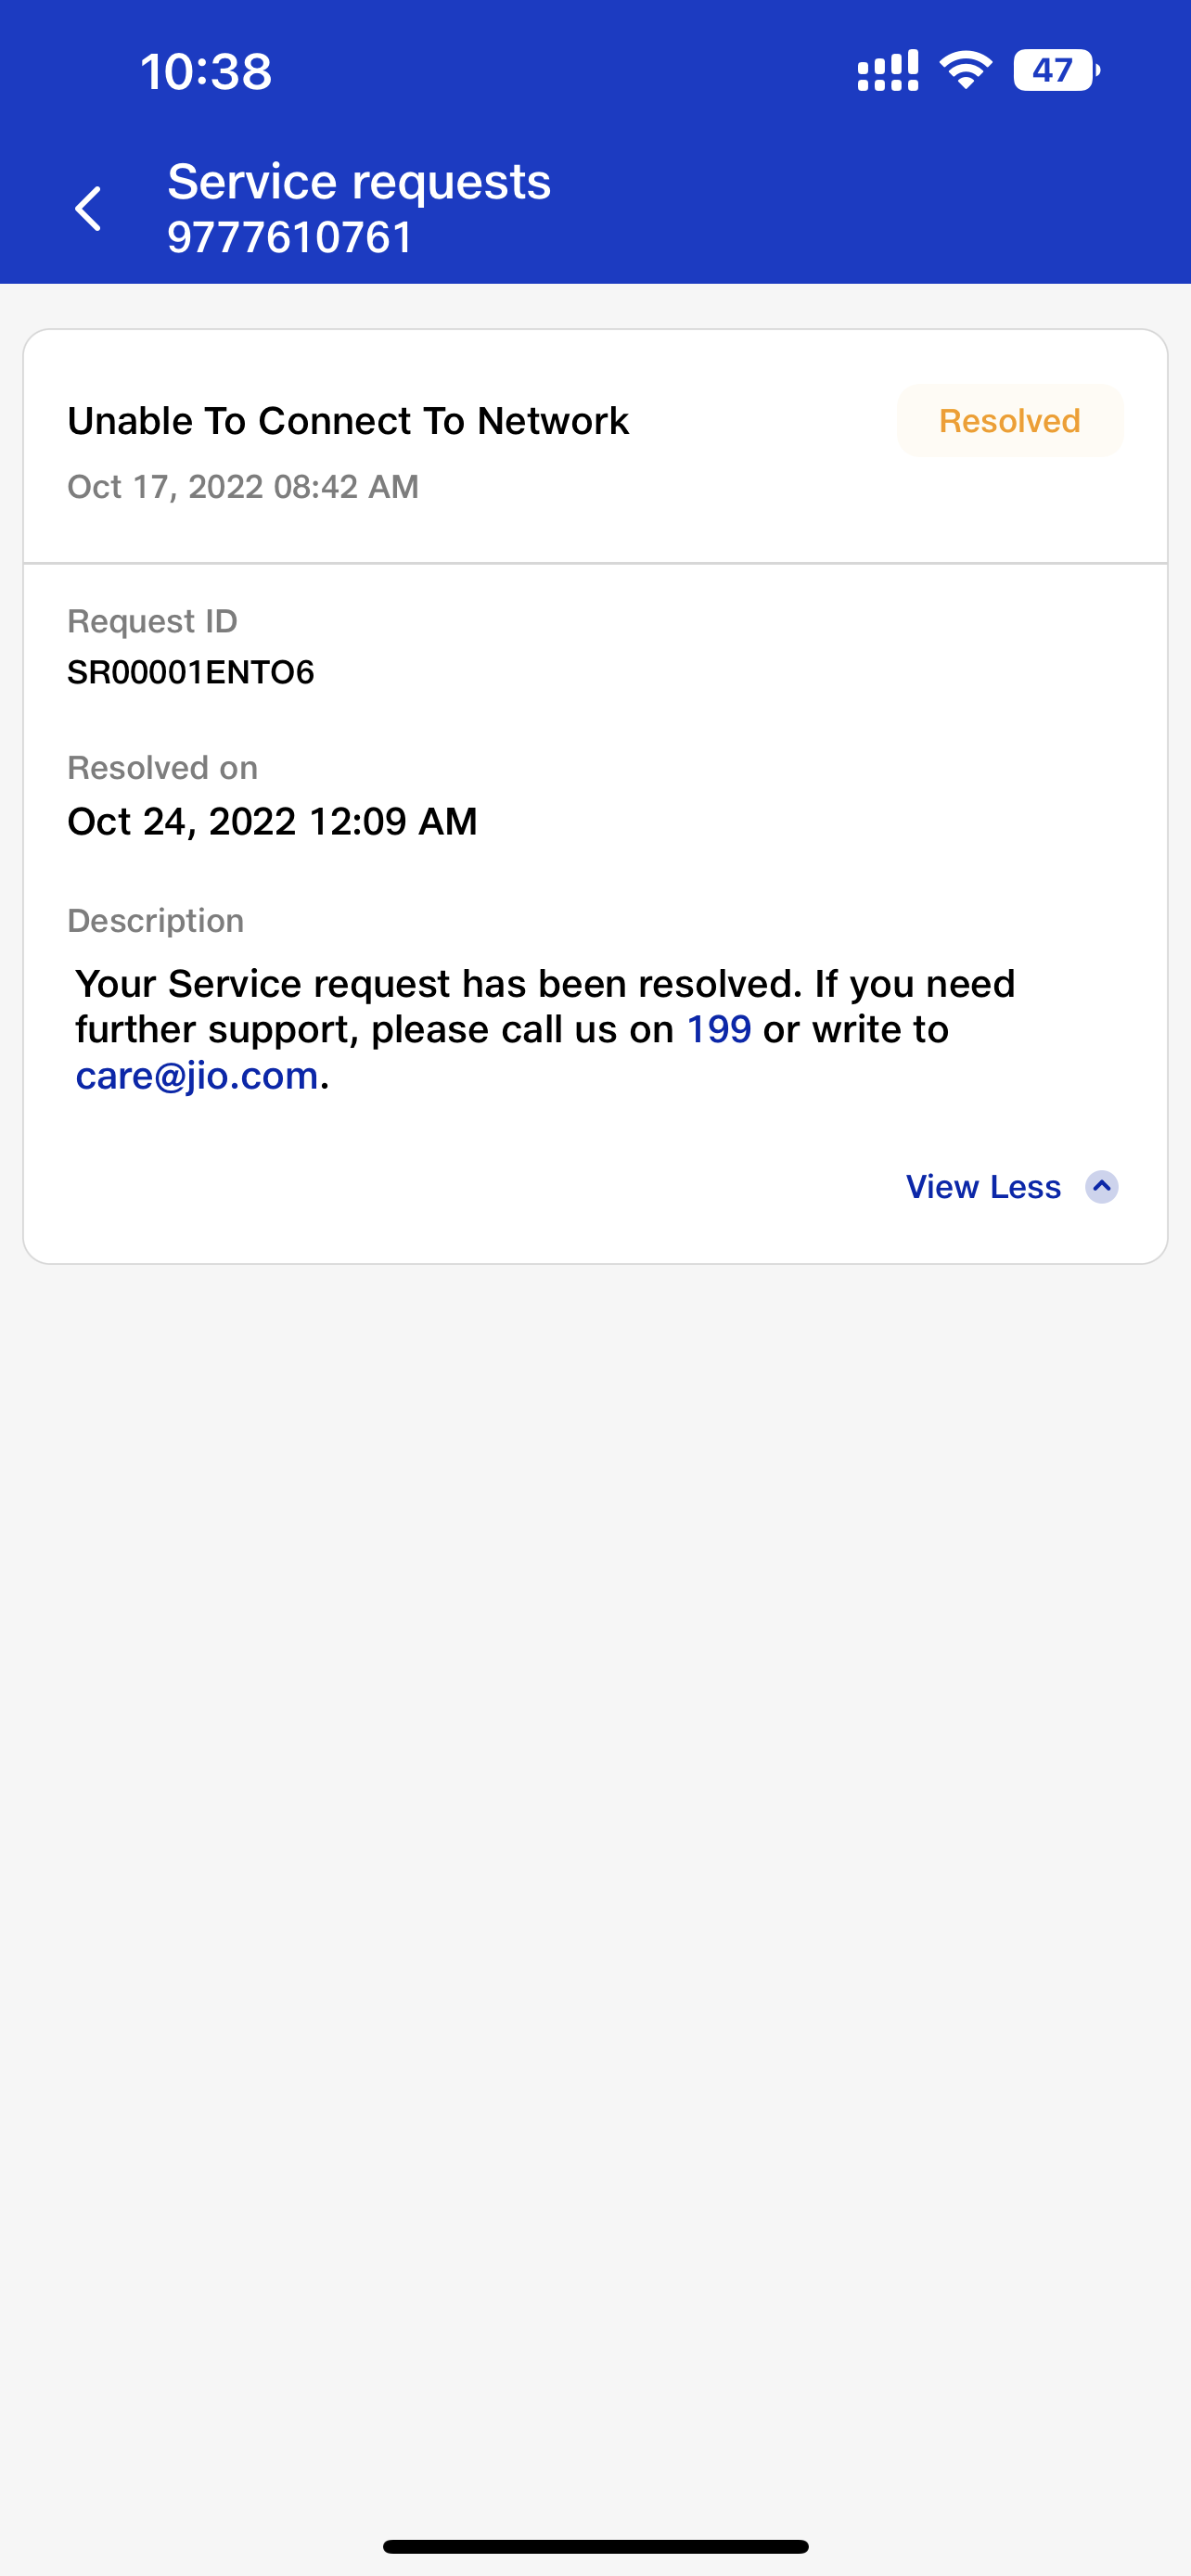The width and height of the screenshot is (1191, 2576).
Task: Tap the cellular signal strength icon
Action: pos(887,71)
